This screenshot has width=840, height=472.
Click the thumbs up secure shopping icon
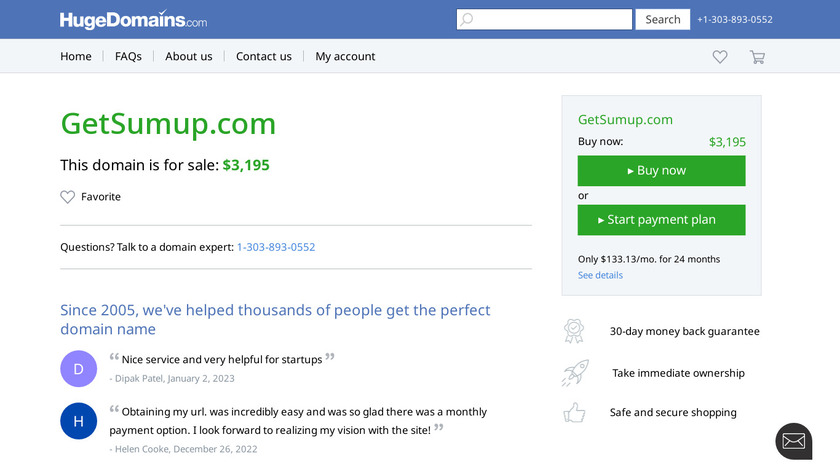tap(574, 412)
